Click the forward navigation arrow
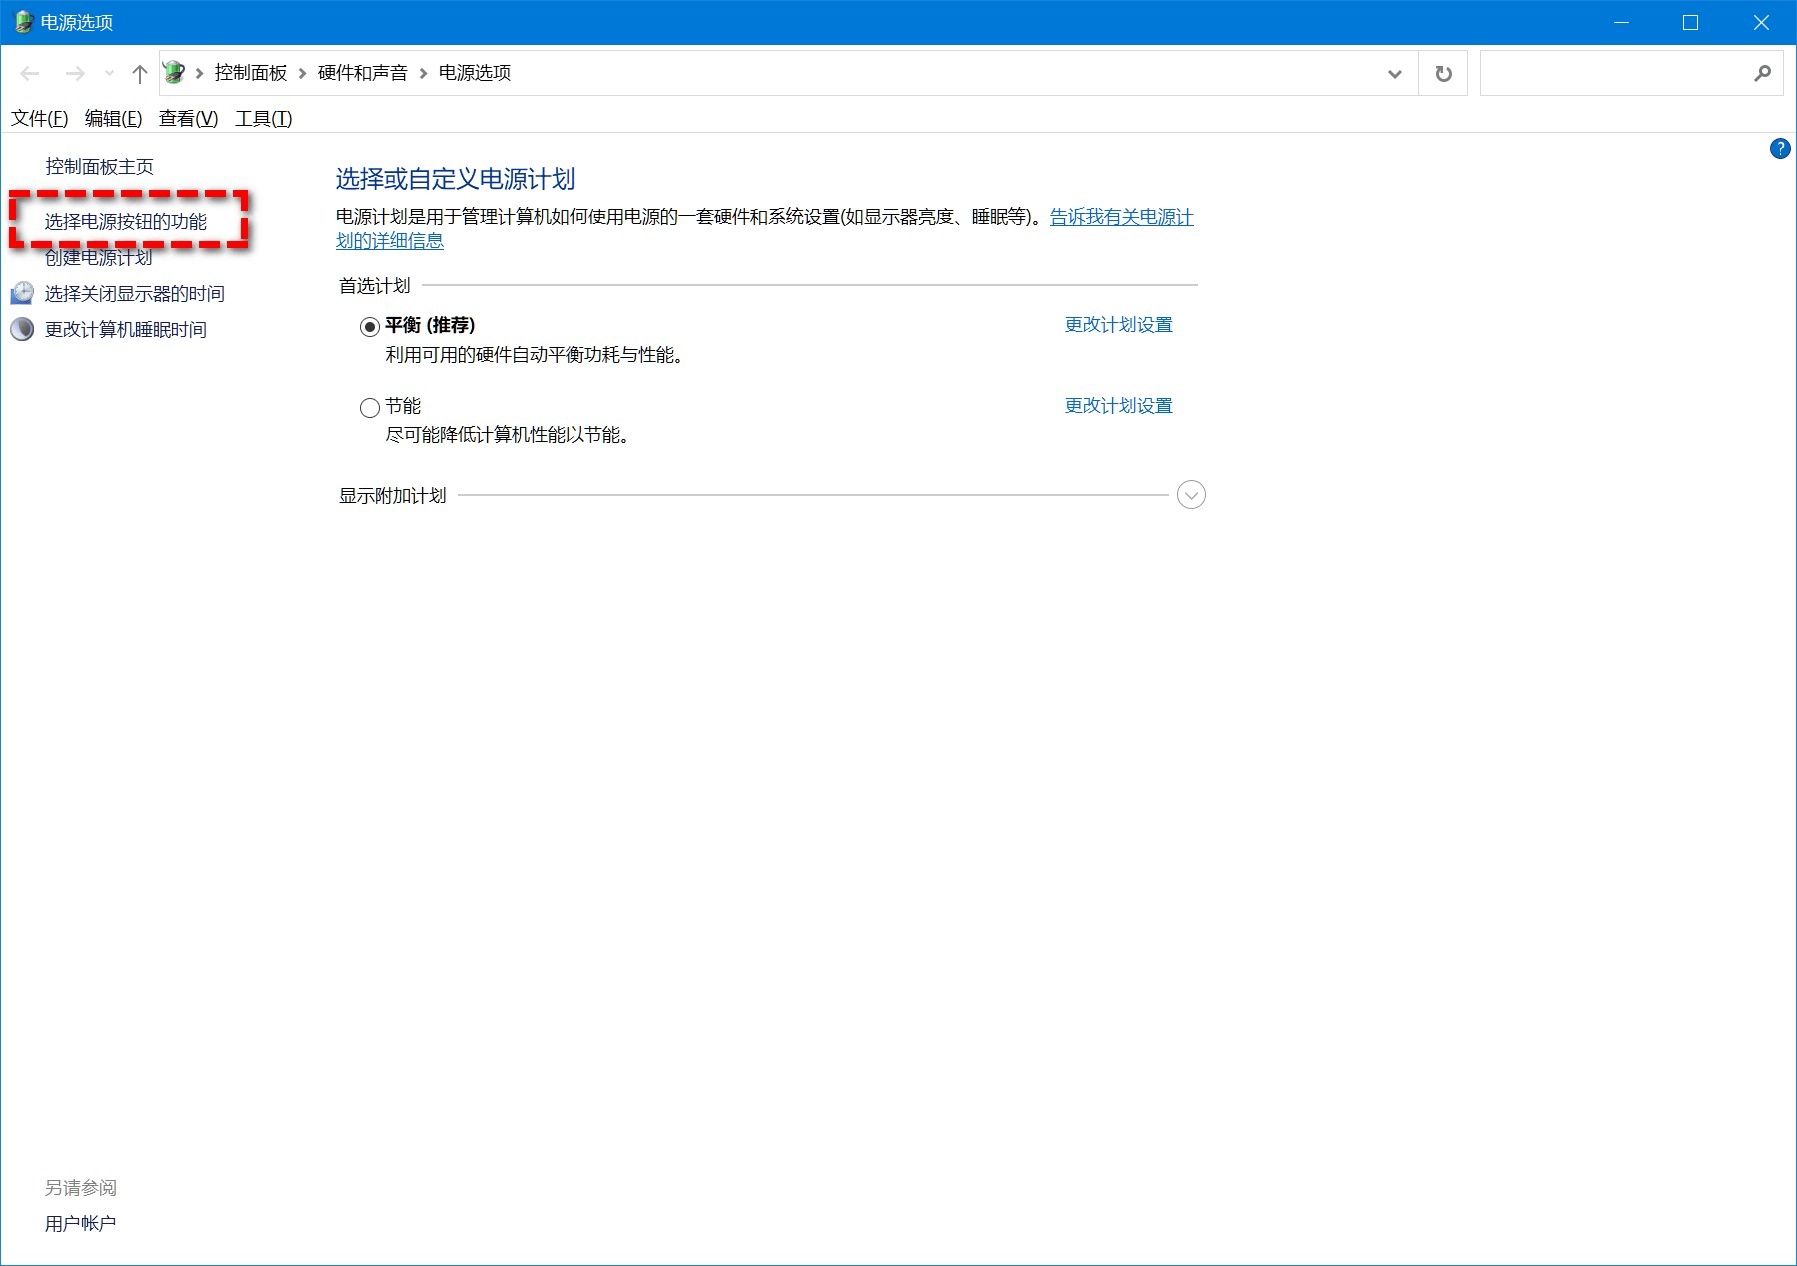 point(77,72)
